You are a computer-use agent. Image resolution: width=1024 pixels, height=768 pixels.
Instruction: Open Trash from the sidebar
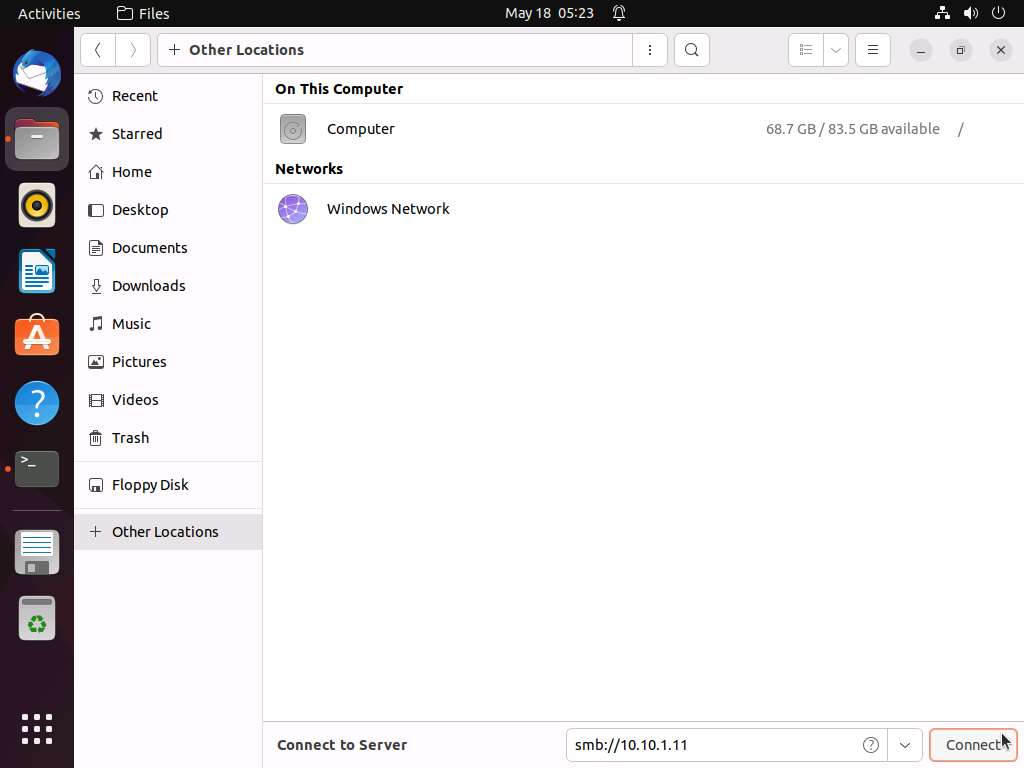click(130, 438)
